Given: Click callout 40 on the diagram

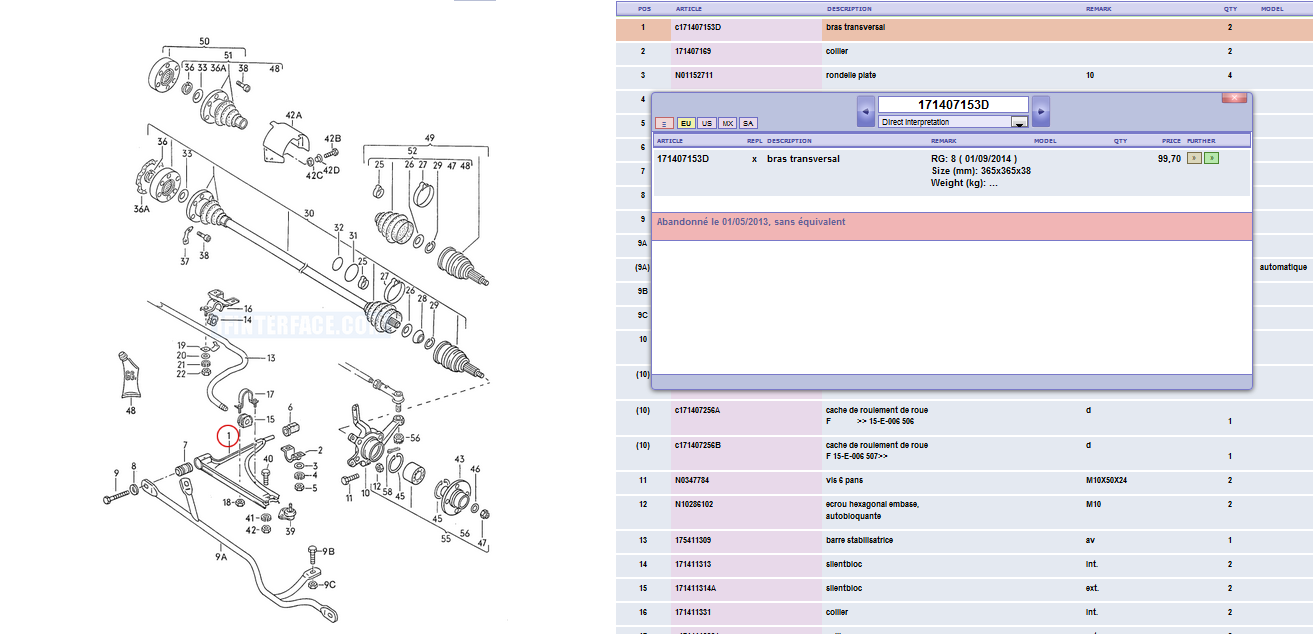Looking at the screenshot, I should click(268, 459).
